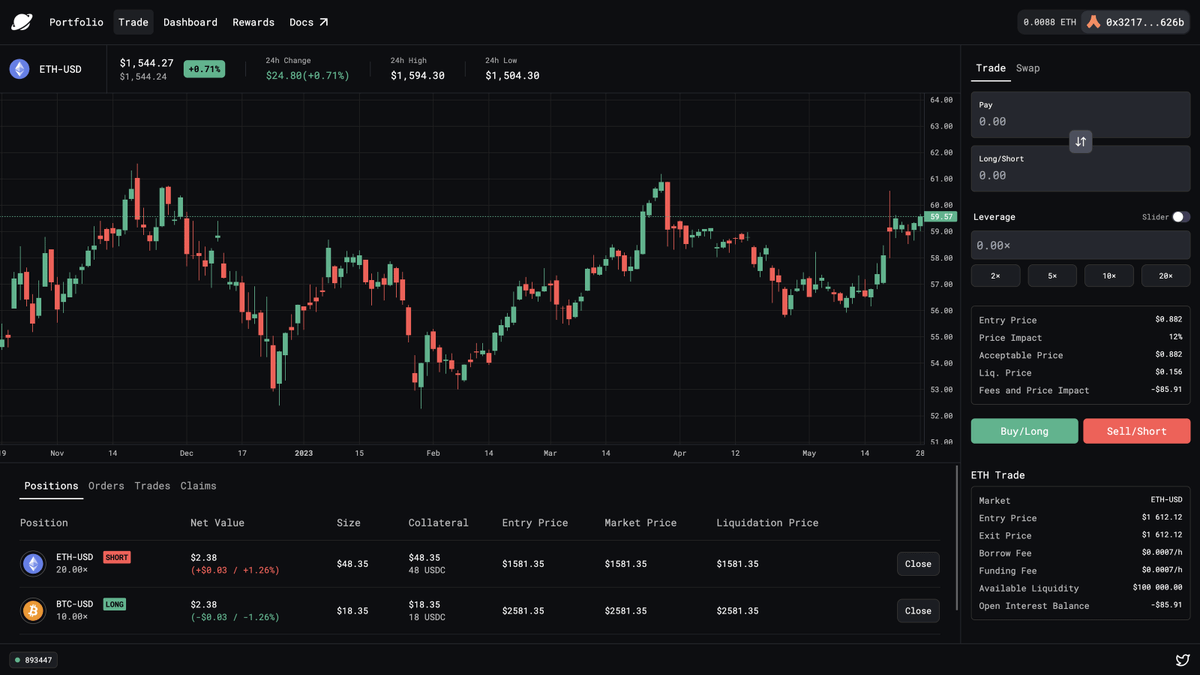Click the Ethereum icon on the ETH-USD position row
Screen dimensions: 1200x675
[x=33, y=563]
